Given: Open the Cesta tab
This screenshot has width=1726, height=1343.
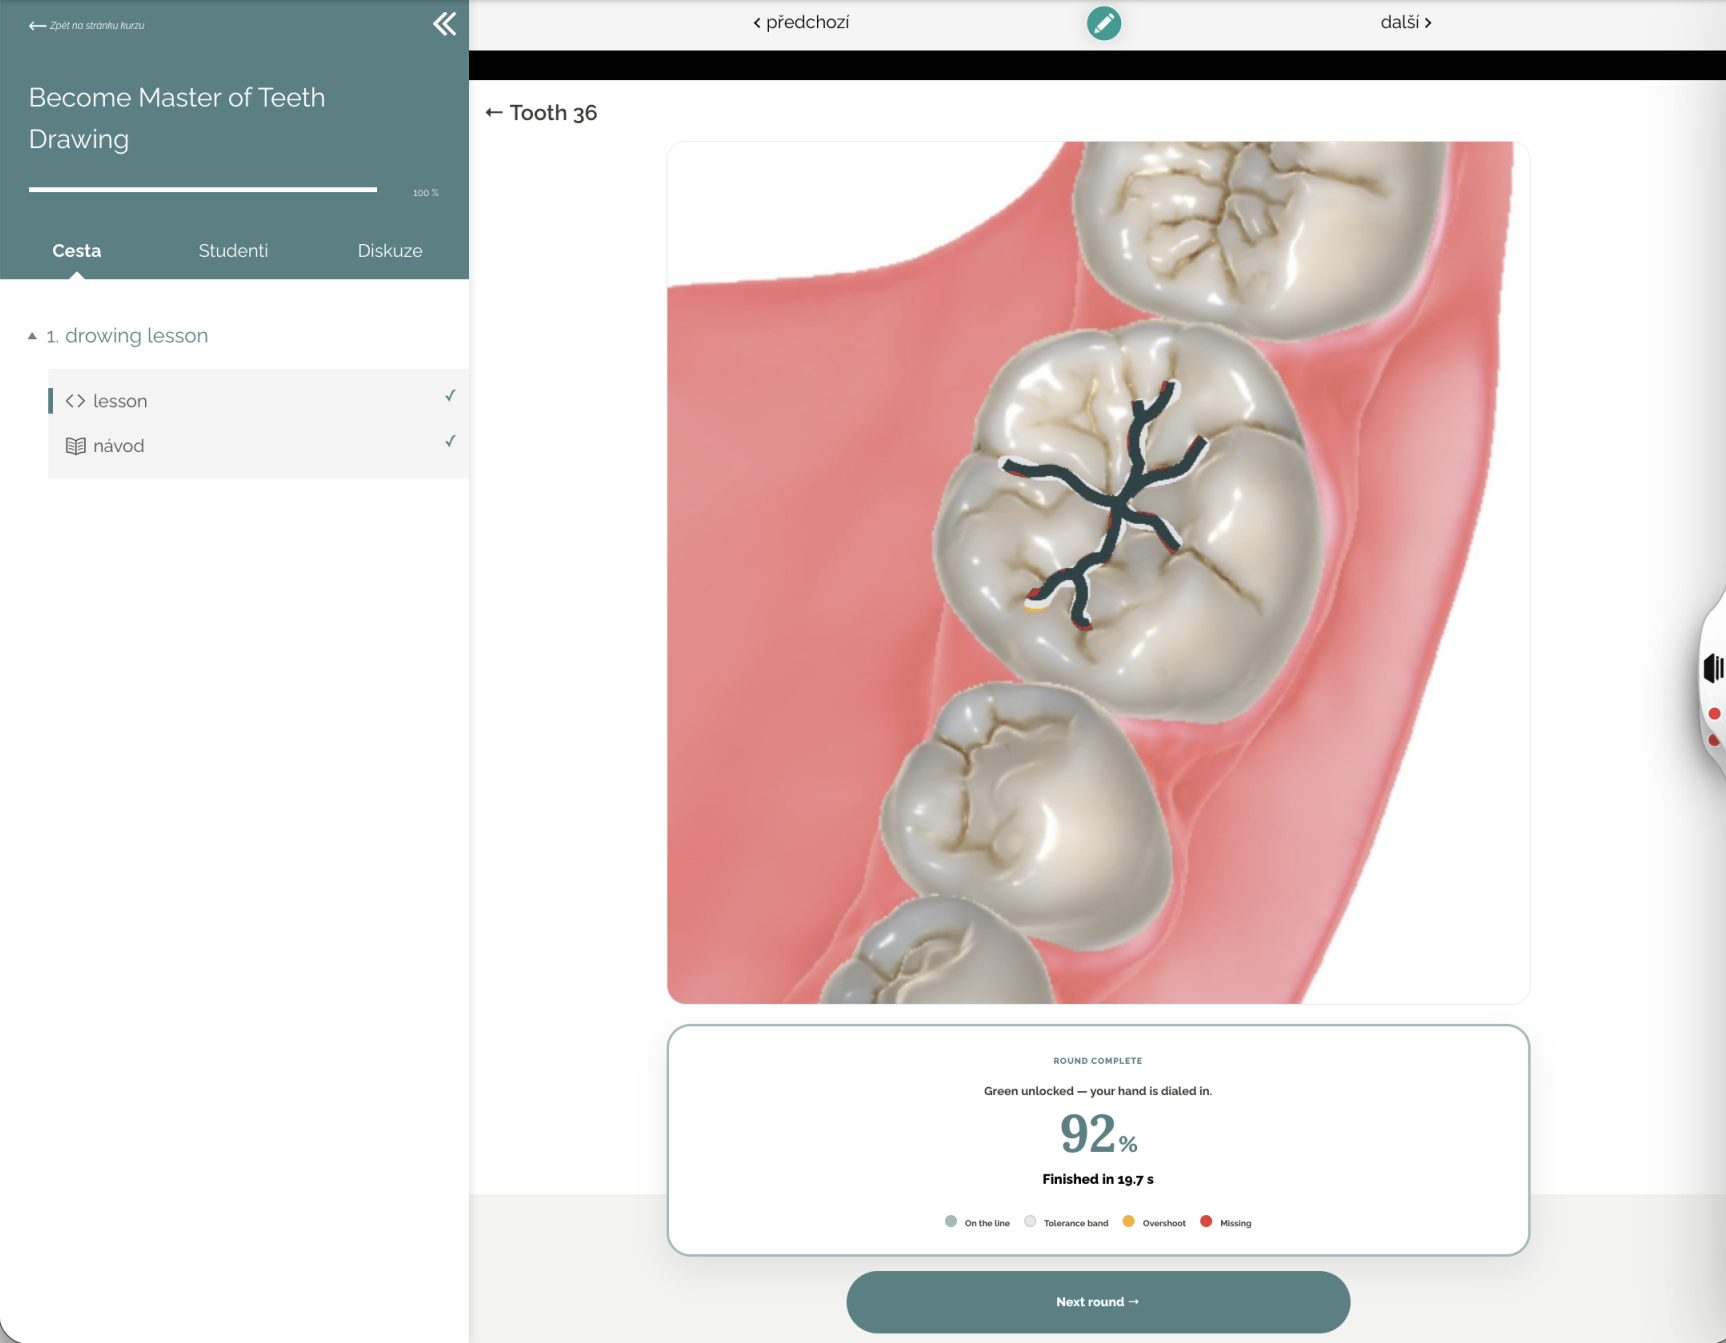Looking at the screenshot, I should point(77,251).
